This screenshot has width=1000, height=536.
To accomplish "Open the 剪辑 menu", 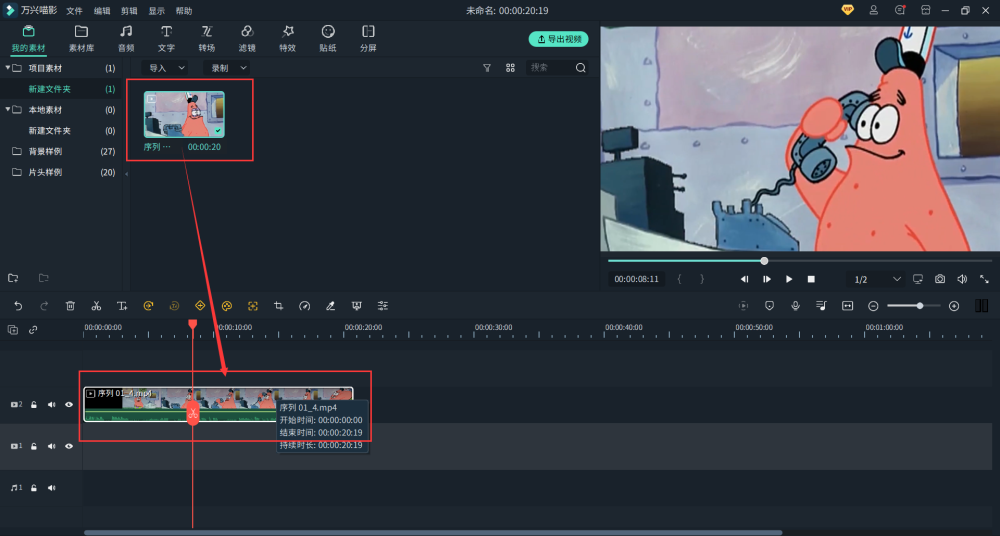I will (129, 11).
